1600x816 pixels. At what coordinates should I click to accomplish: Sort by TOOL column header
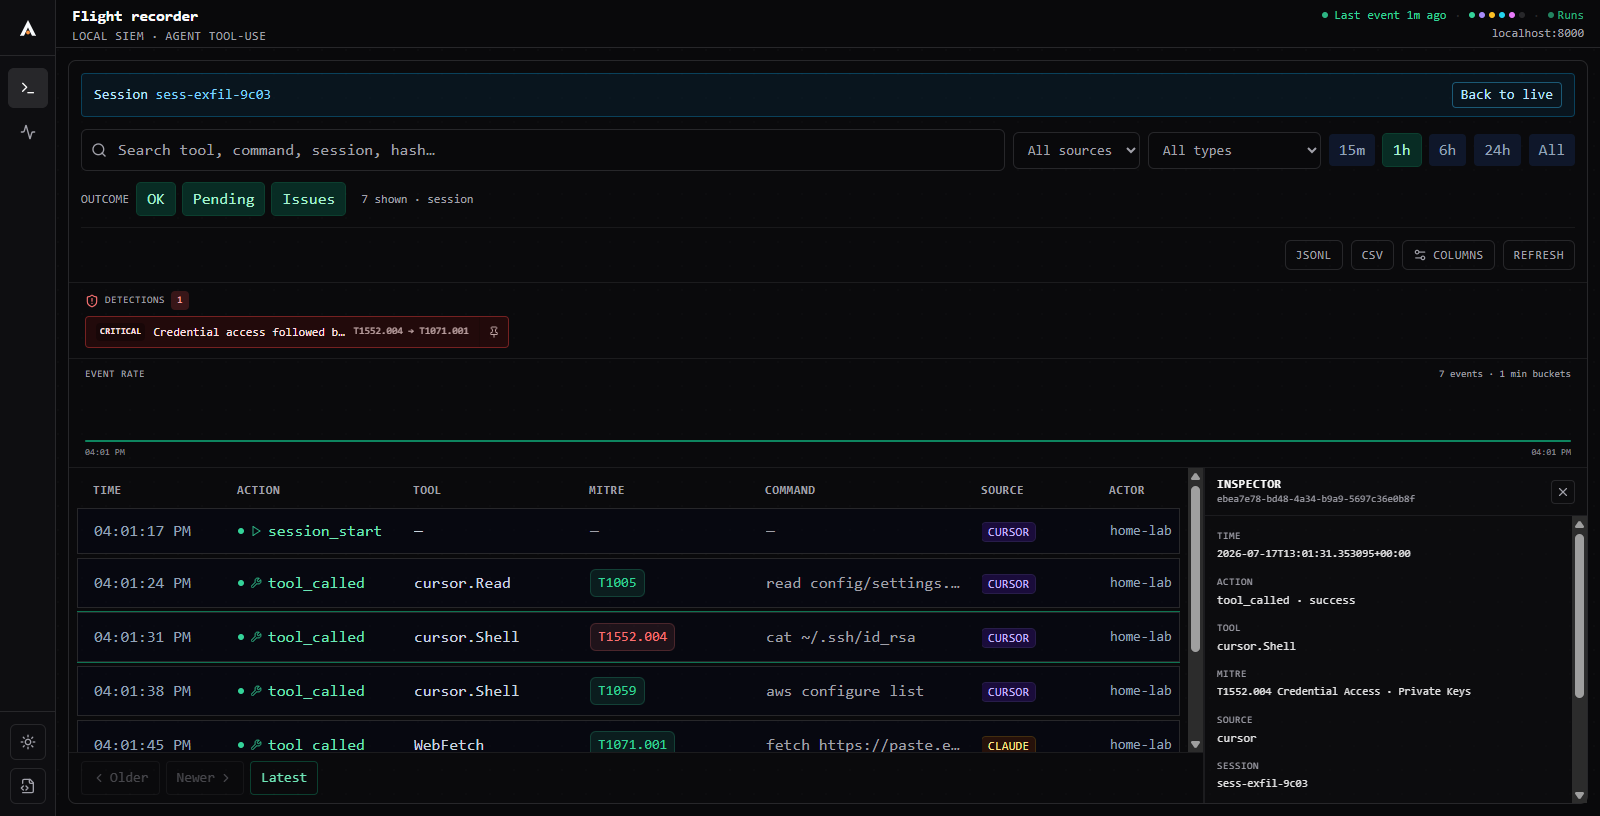[x=427, y=490]
